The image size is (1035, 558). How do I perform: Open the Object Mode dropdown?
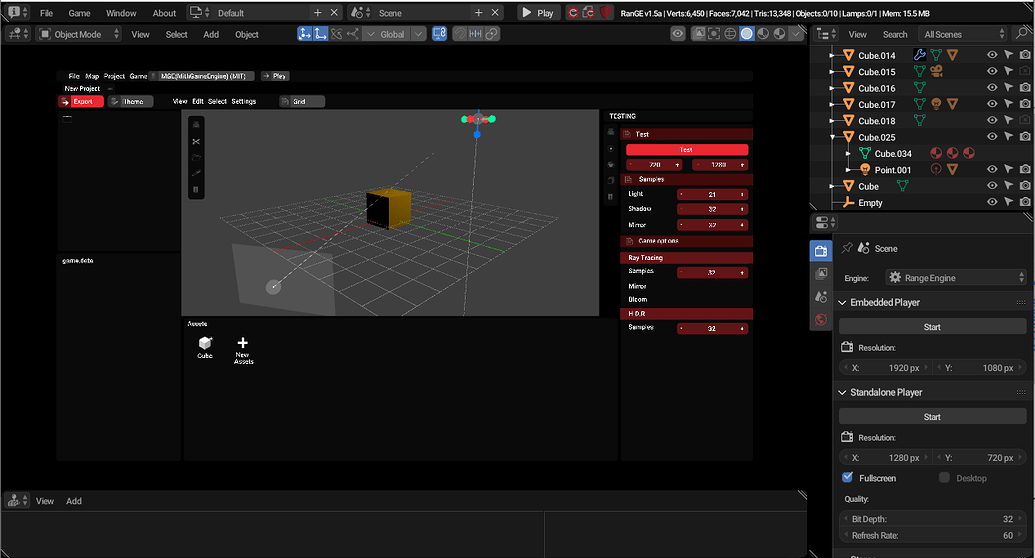pyautogui.click(x=79, y=34)
